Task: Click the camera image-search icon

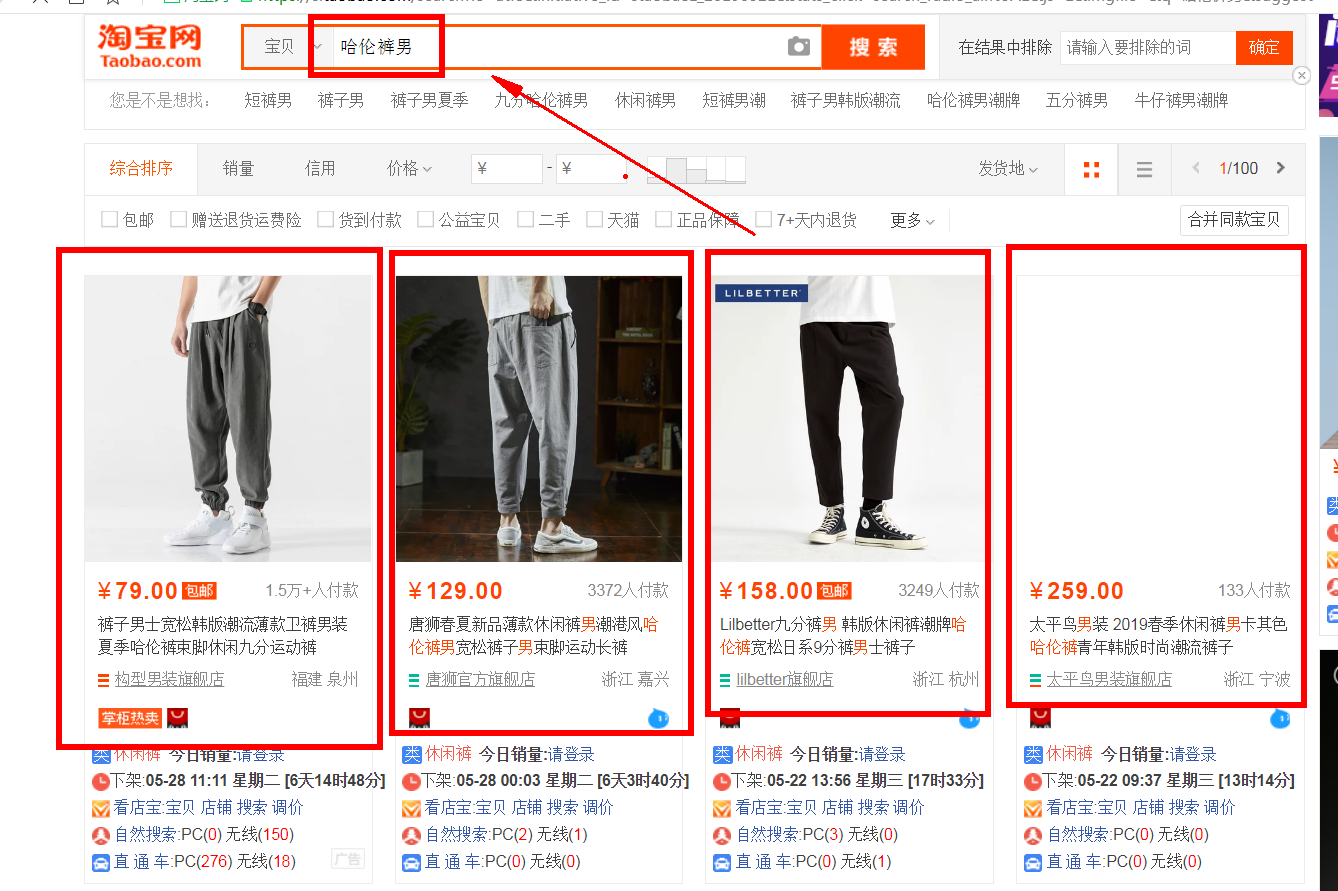Action: 798,47
